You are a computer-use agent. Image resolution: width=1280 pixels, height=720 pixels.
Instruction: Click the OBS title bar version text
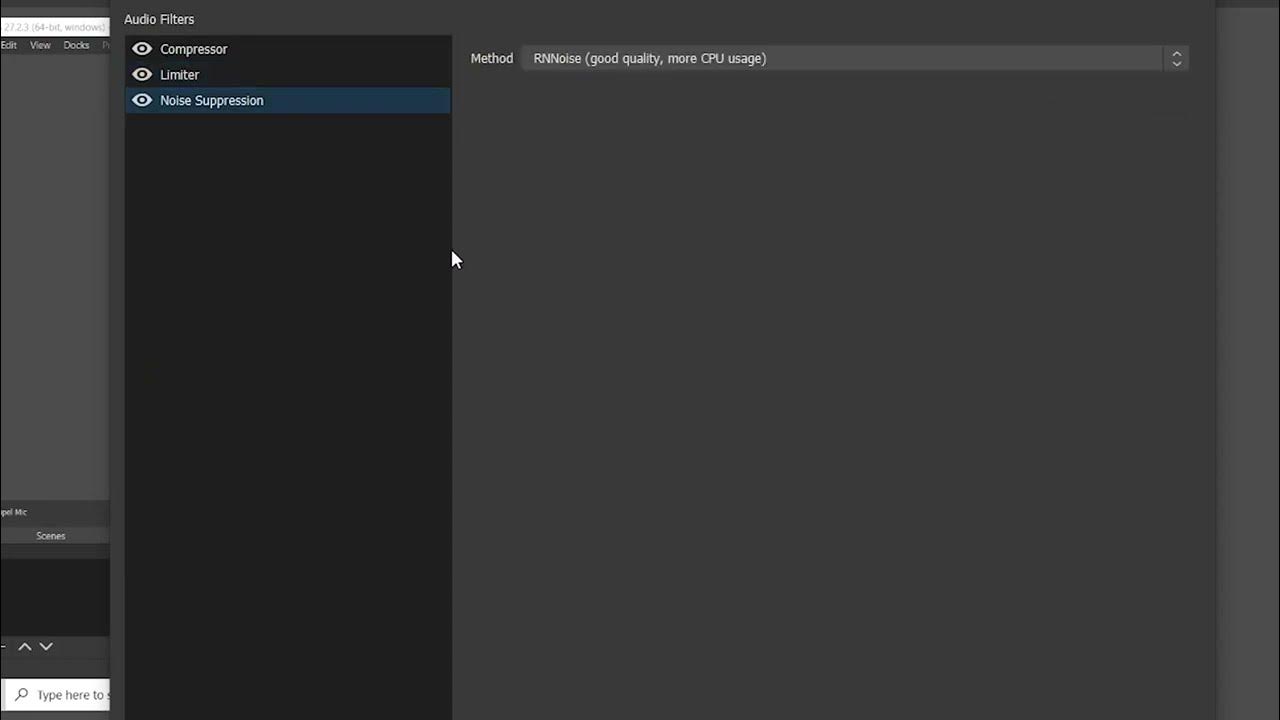pos(54,27)
